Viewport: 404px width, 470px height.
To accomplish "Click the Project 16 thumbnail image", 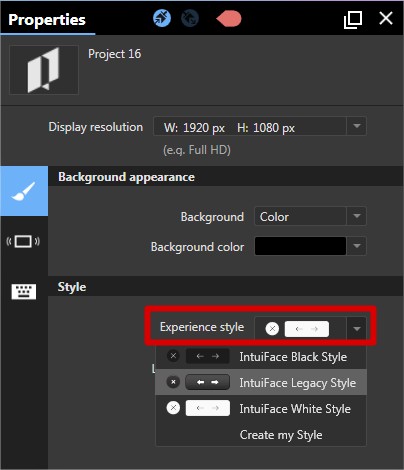I will pos(44,70).
